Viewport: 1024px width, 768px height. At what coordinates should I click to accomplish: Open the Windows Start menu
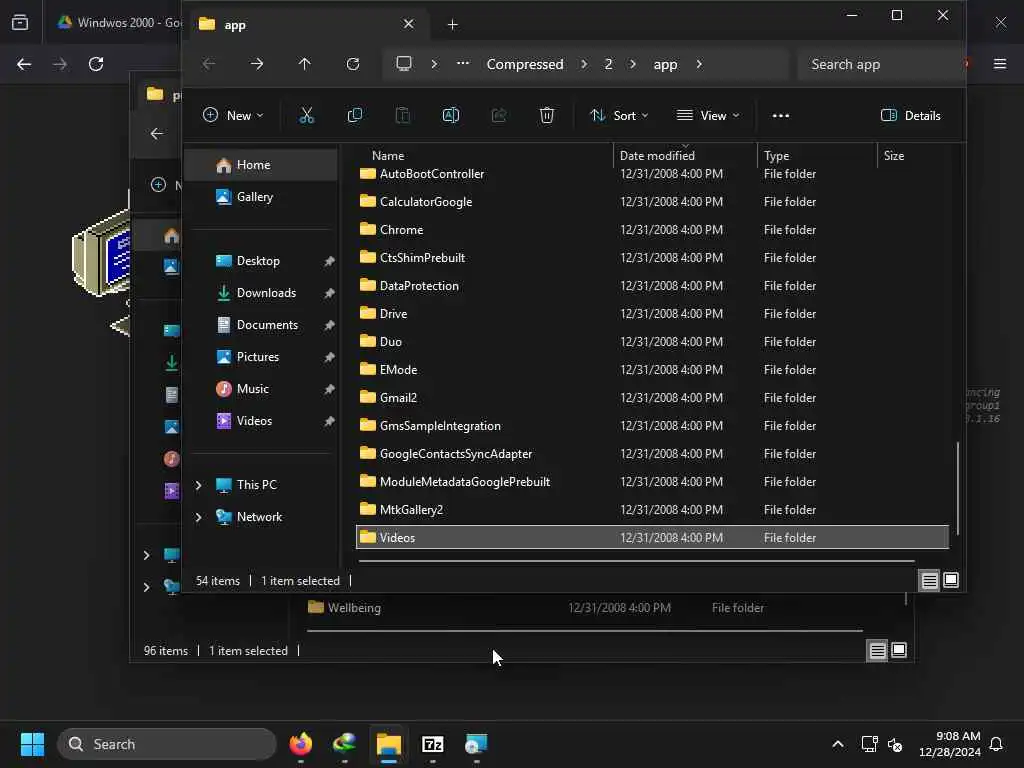[32, 744]
